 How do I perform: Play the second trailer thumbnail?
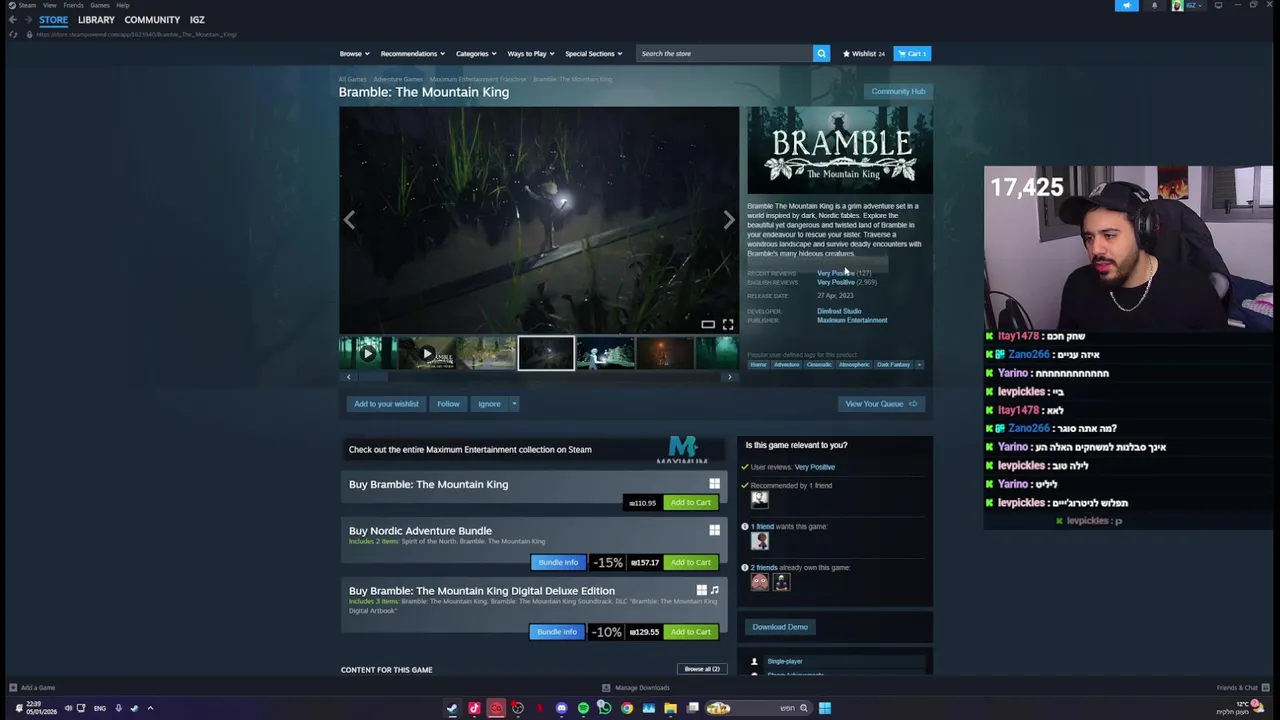[x=427, y=353]
